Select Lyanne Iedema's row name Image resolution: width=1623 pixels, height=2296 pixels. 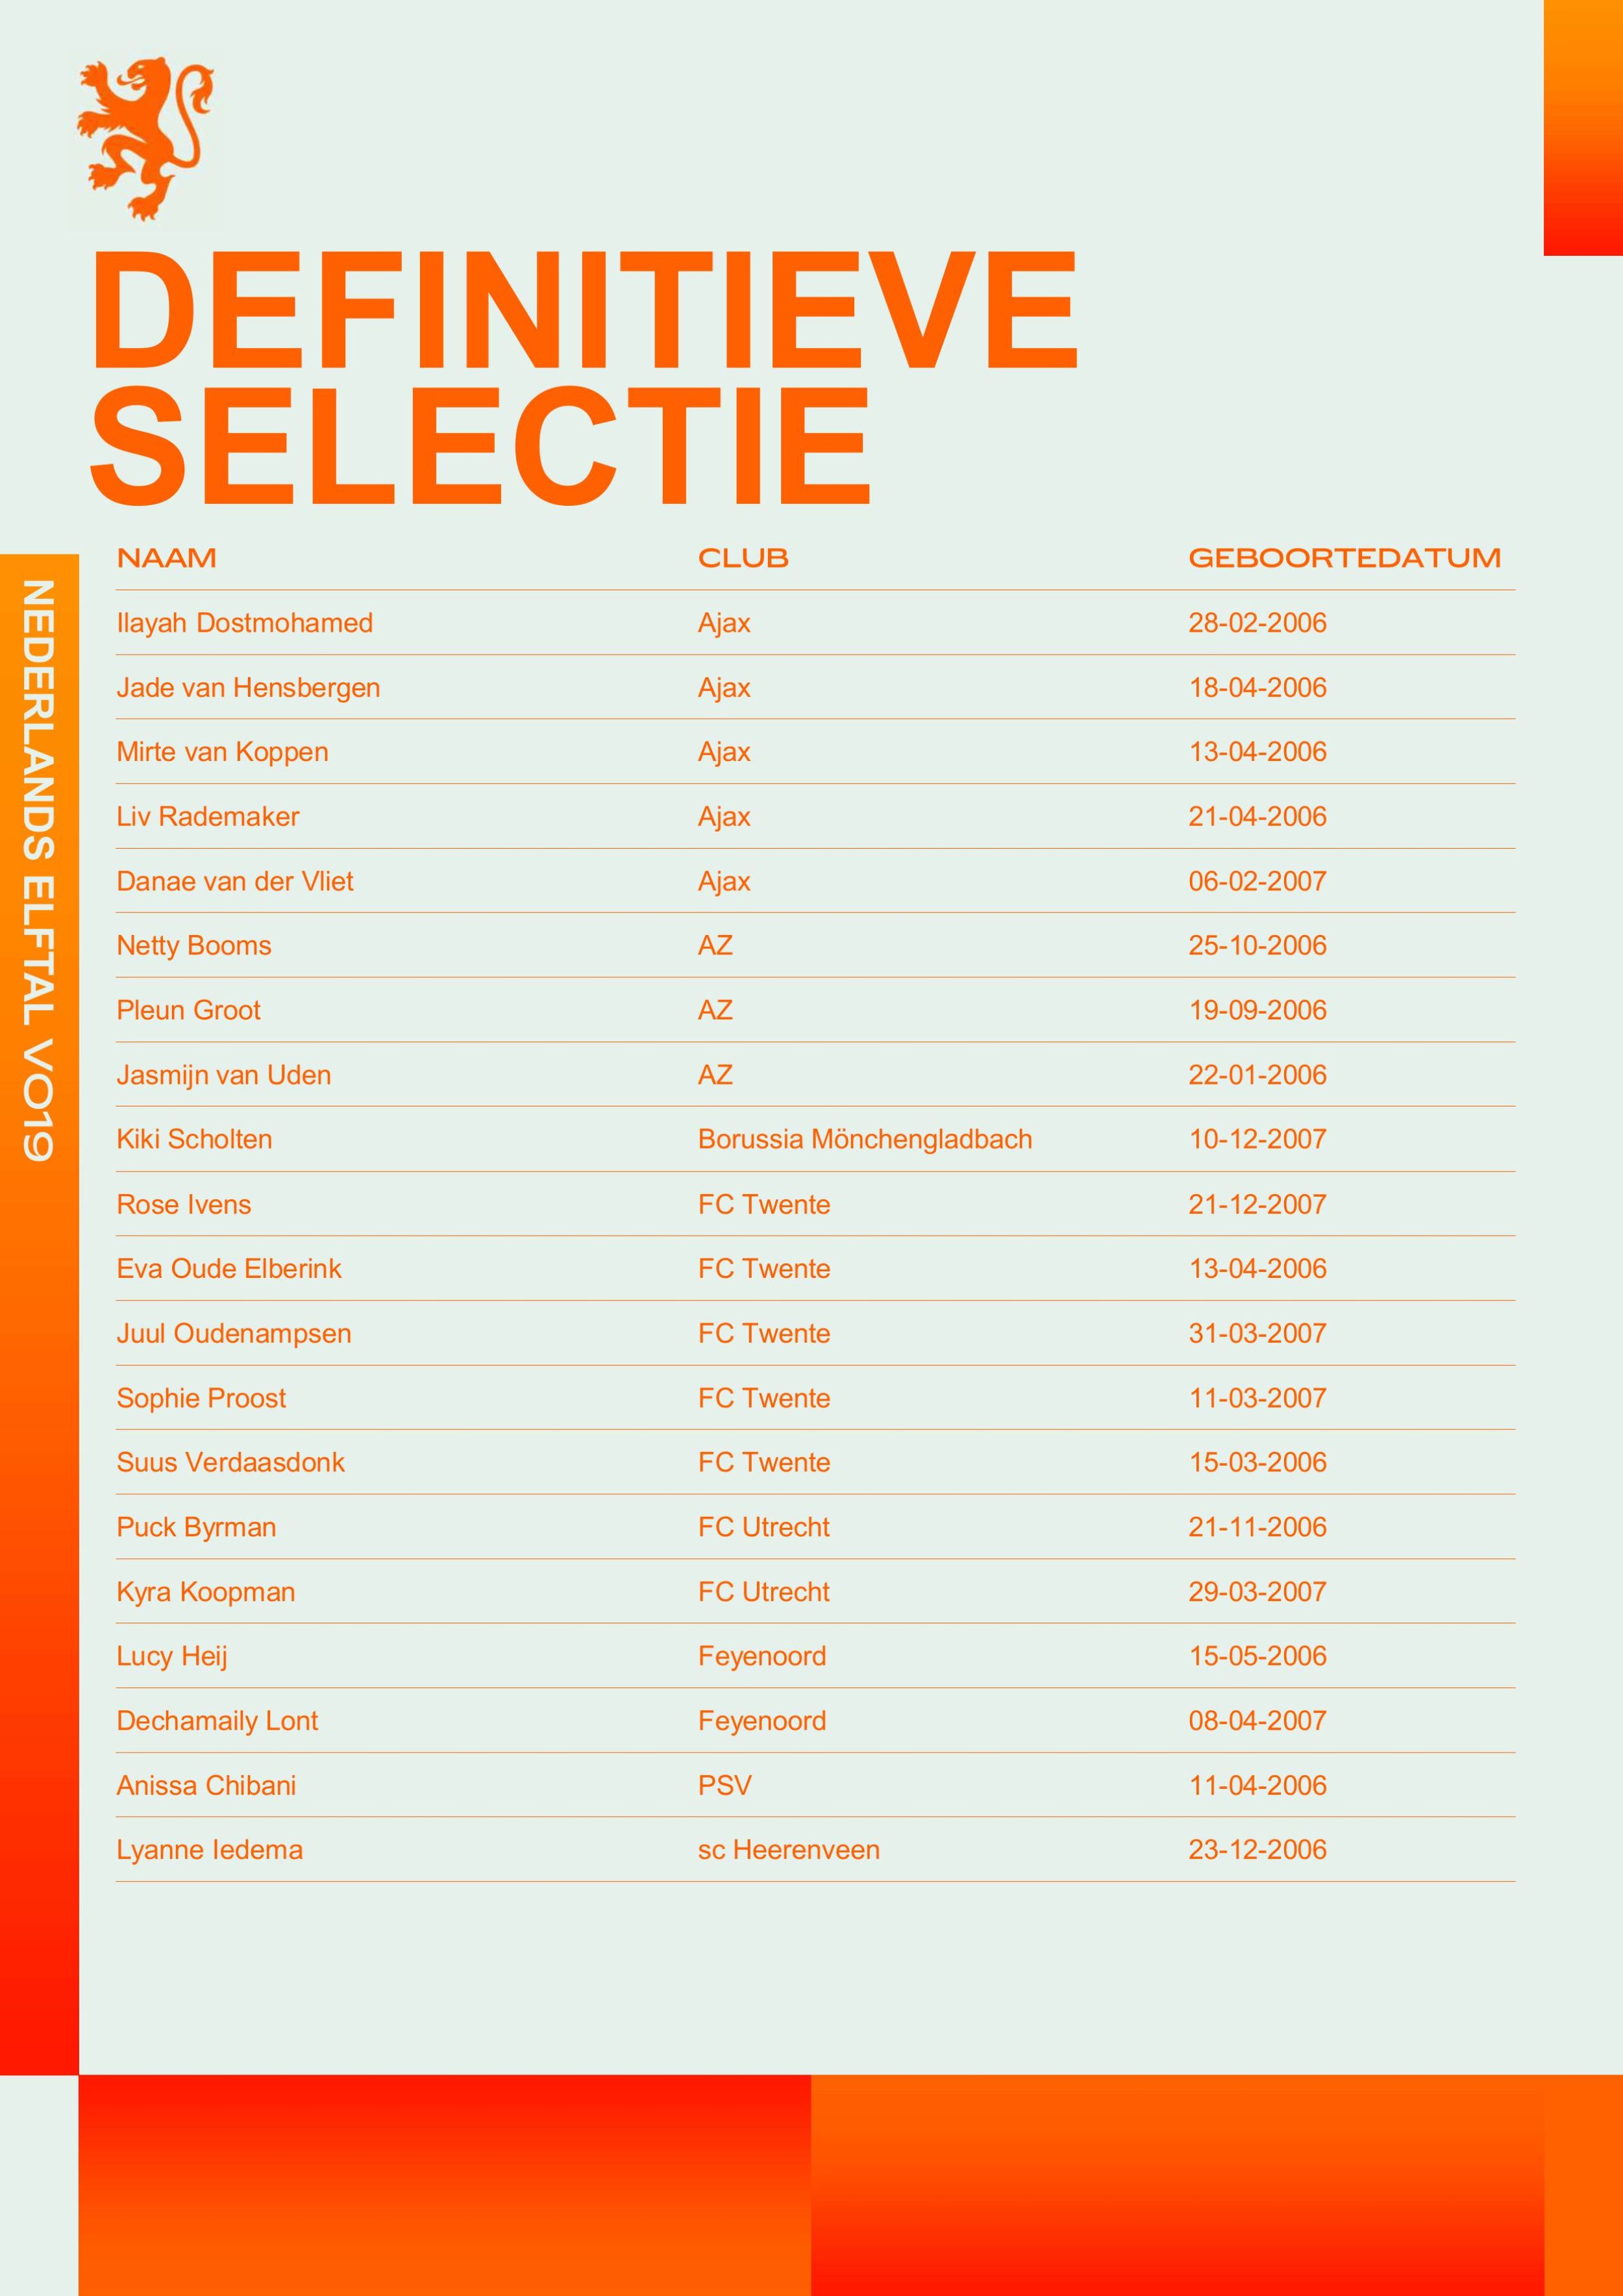(209, 1850)
